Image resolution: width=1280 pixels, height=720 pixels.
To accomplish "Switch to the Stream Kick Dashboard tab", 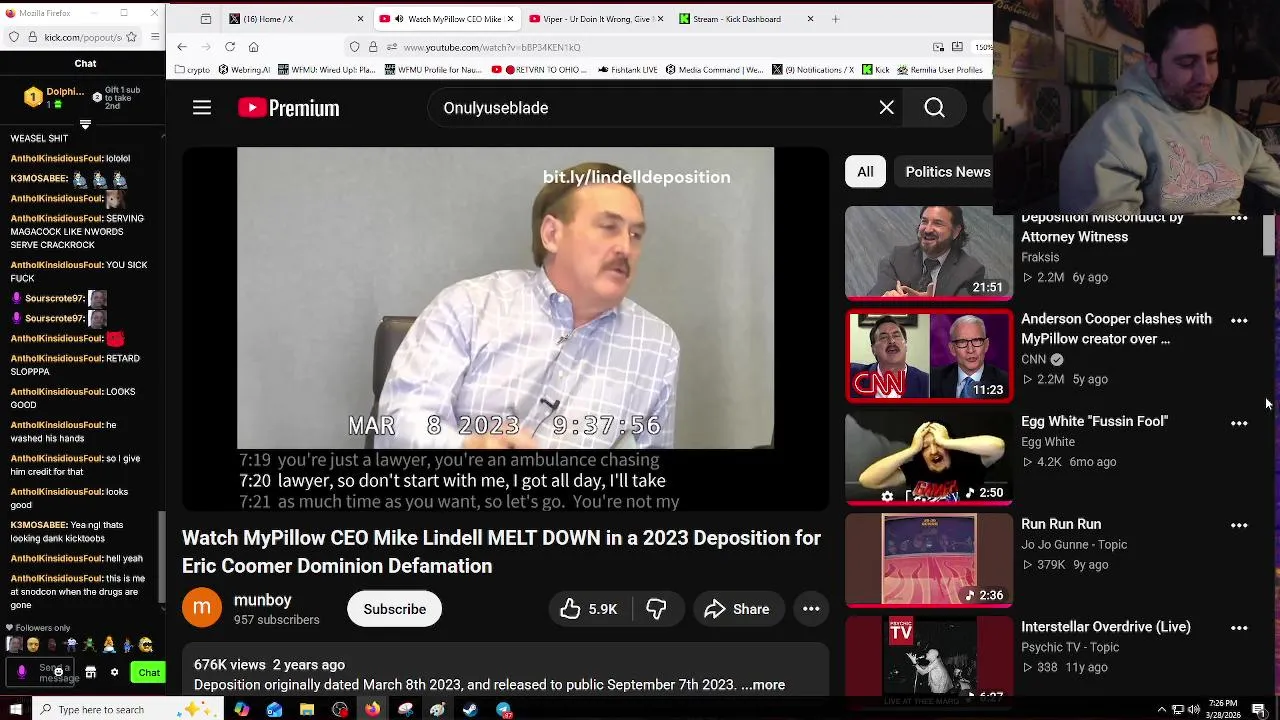I will click(x=746, y=19).
